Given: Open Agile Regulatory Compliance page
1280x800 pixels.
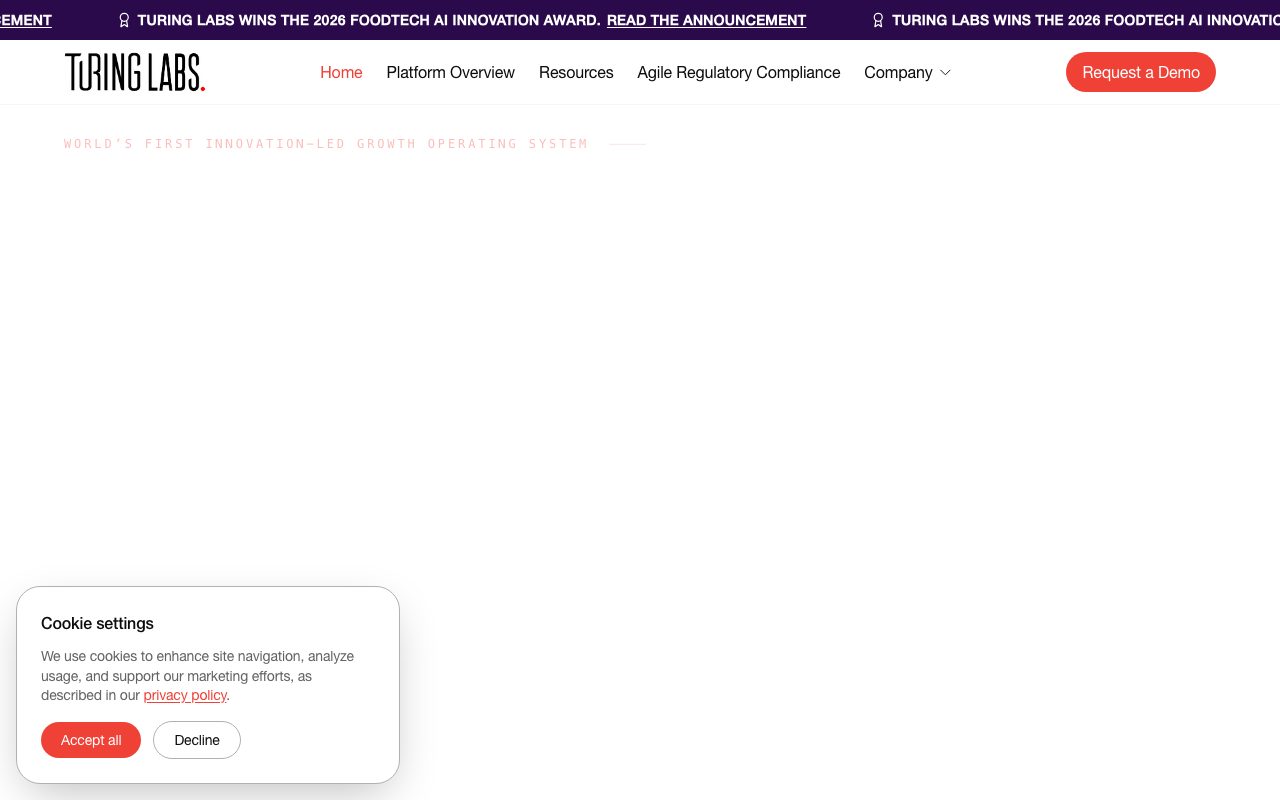Looking at the screenshot, I should (x=739, y=72).
